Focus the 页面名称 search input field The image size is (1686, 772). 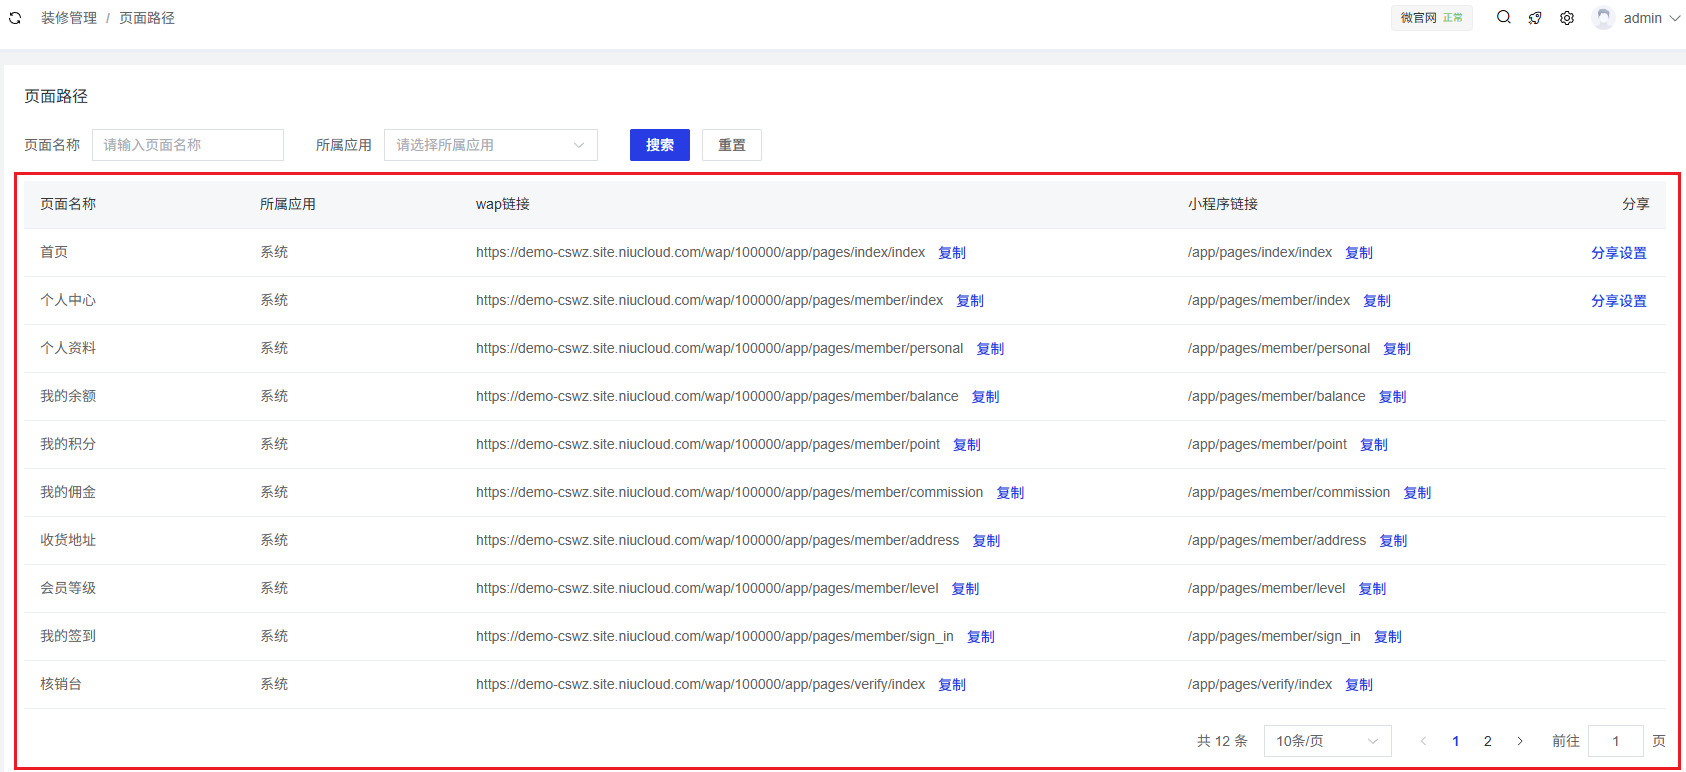coord(188,145)
